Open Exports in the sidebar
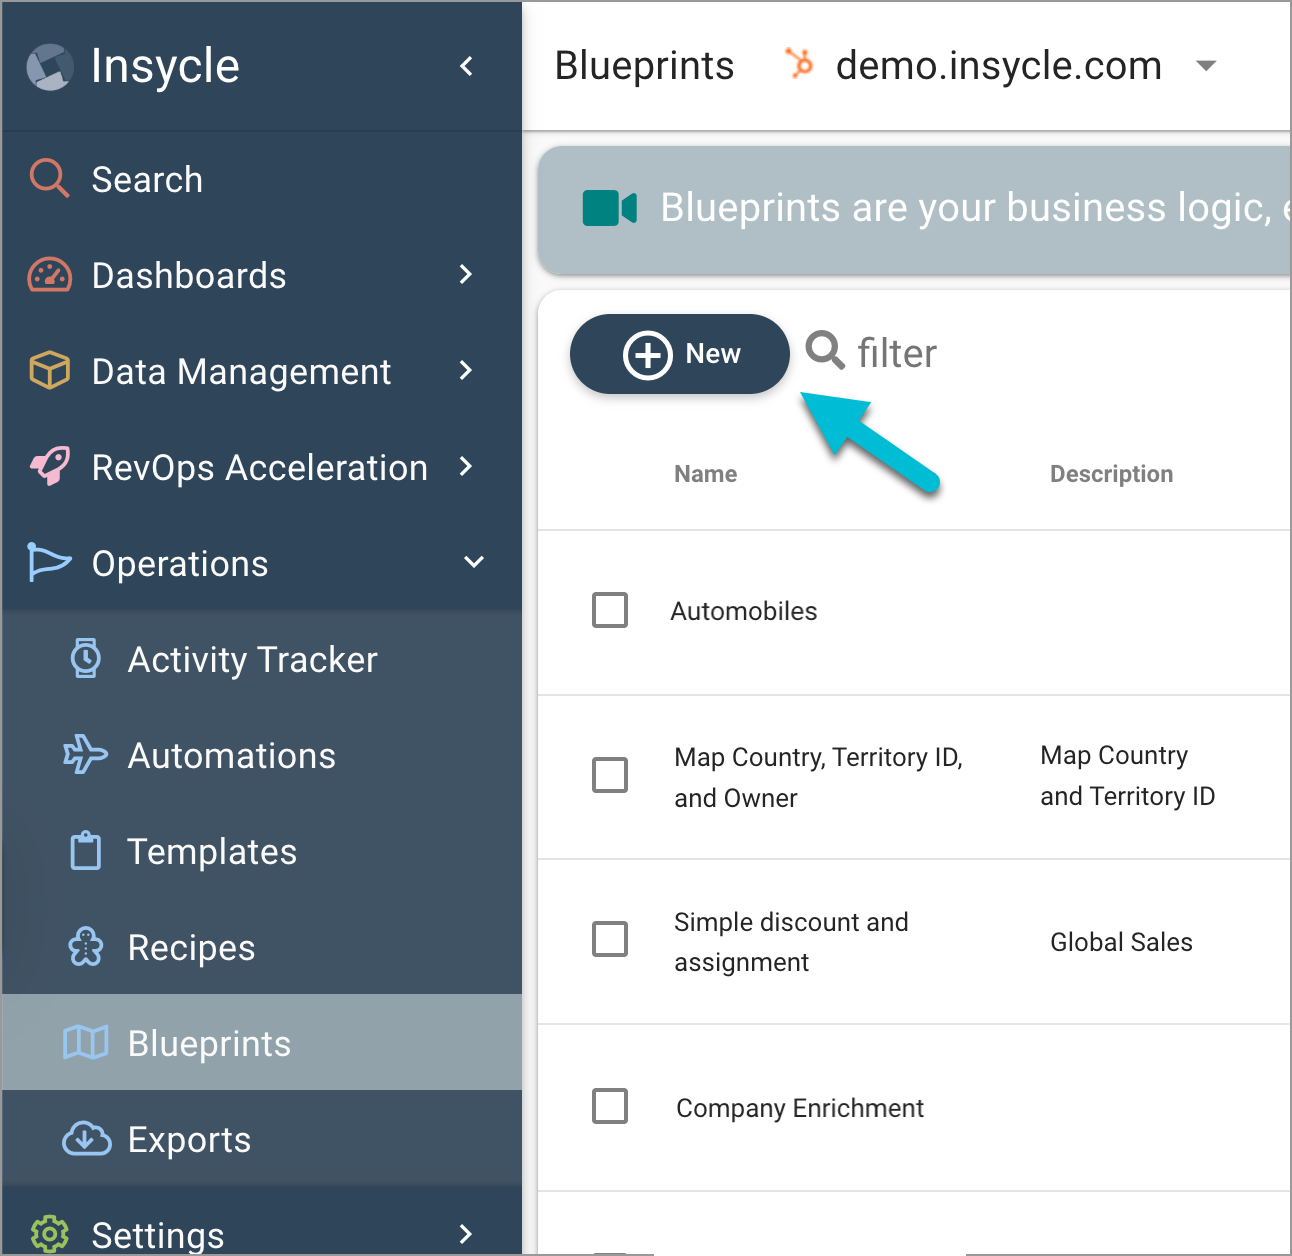Image resolution: width=1292 pixels, height=1256 pixels. [190, 1140]
